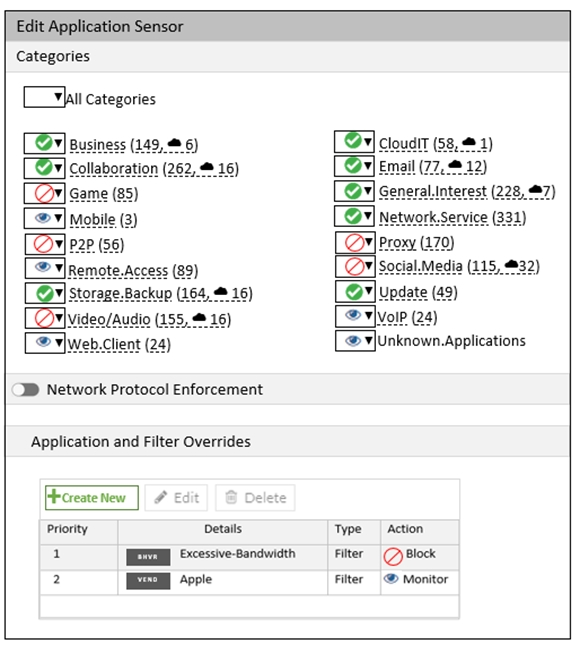Click the block icon next to Proxy
The height and width of the screenshot is (652, 580).
point(354,242)
